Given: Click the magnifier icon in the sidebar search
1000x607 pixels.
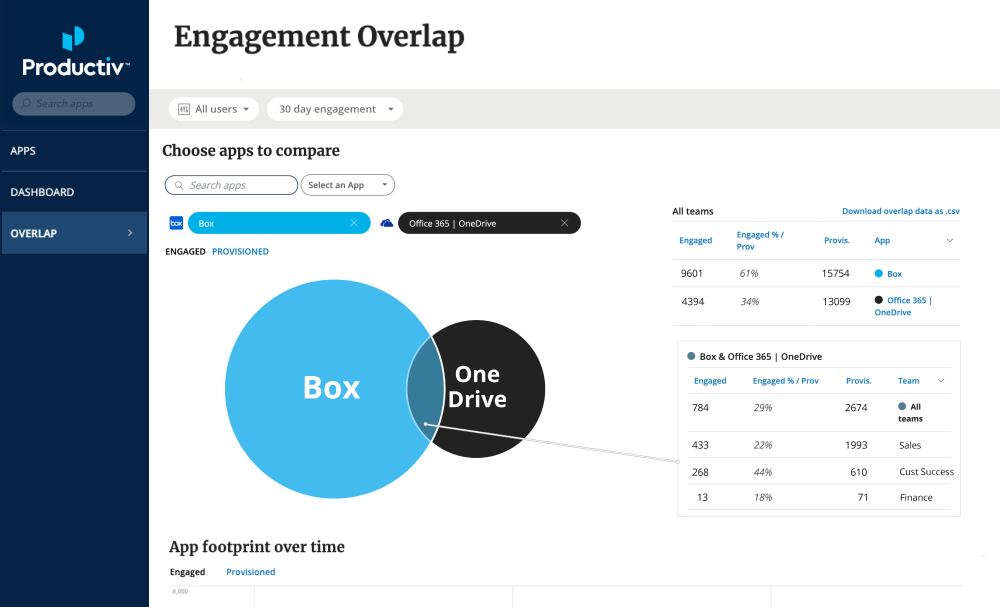Looking at the screenshot, I should 26,103.
